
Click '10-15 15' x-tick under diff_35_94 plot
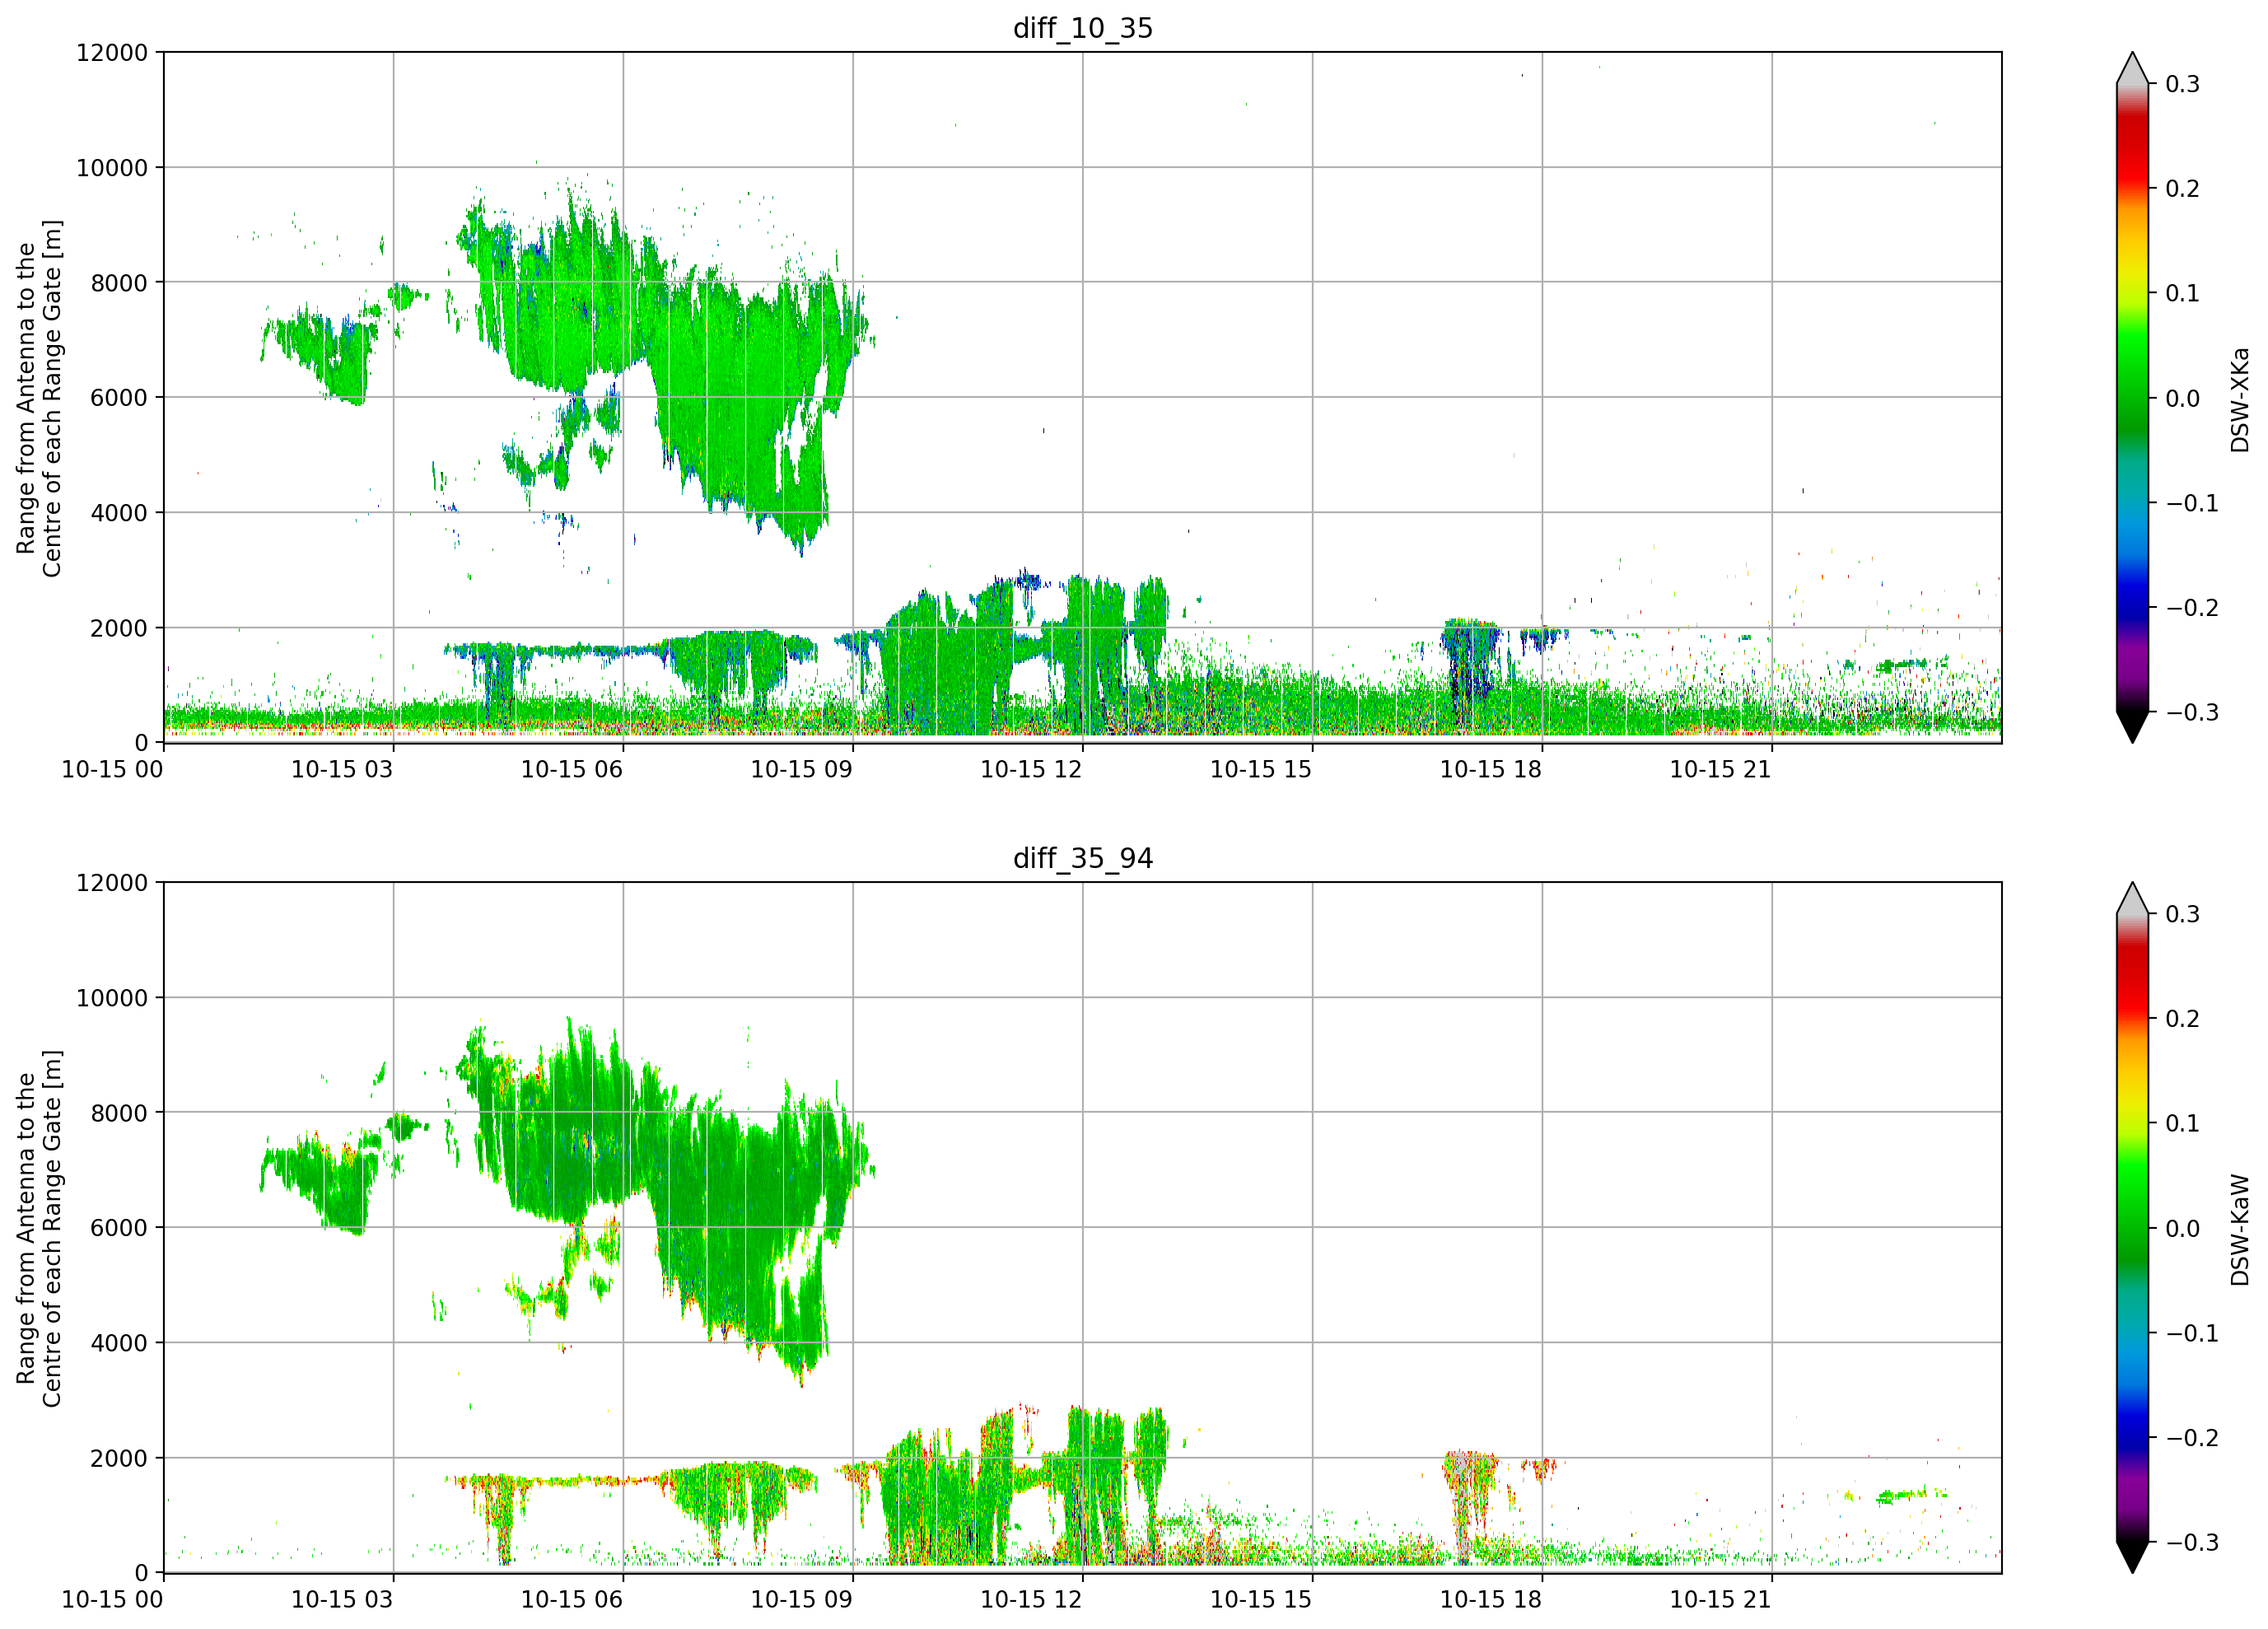point(1261,1599)
